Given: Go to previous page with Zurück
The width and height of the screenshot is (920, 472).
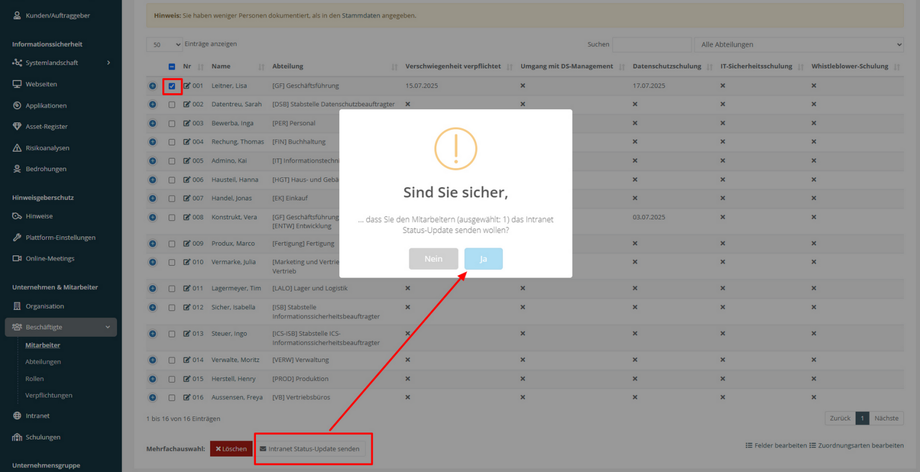Looking at the screenshot, I should (840, 419).
